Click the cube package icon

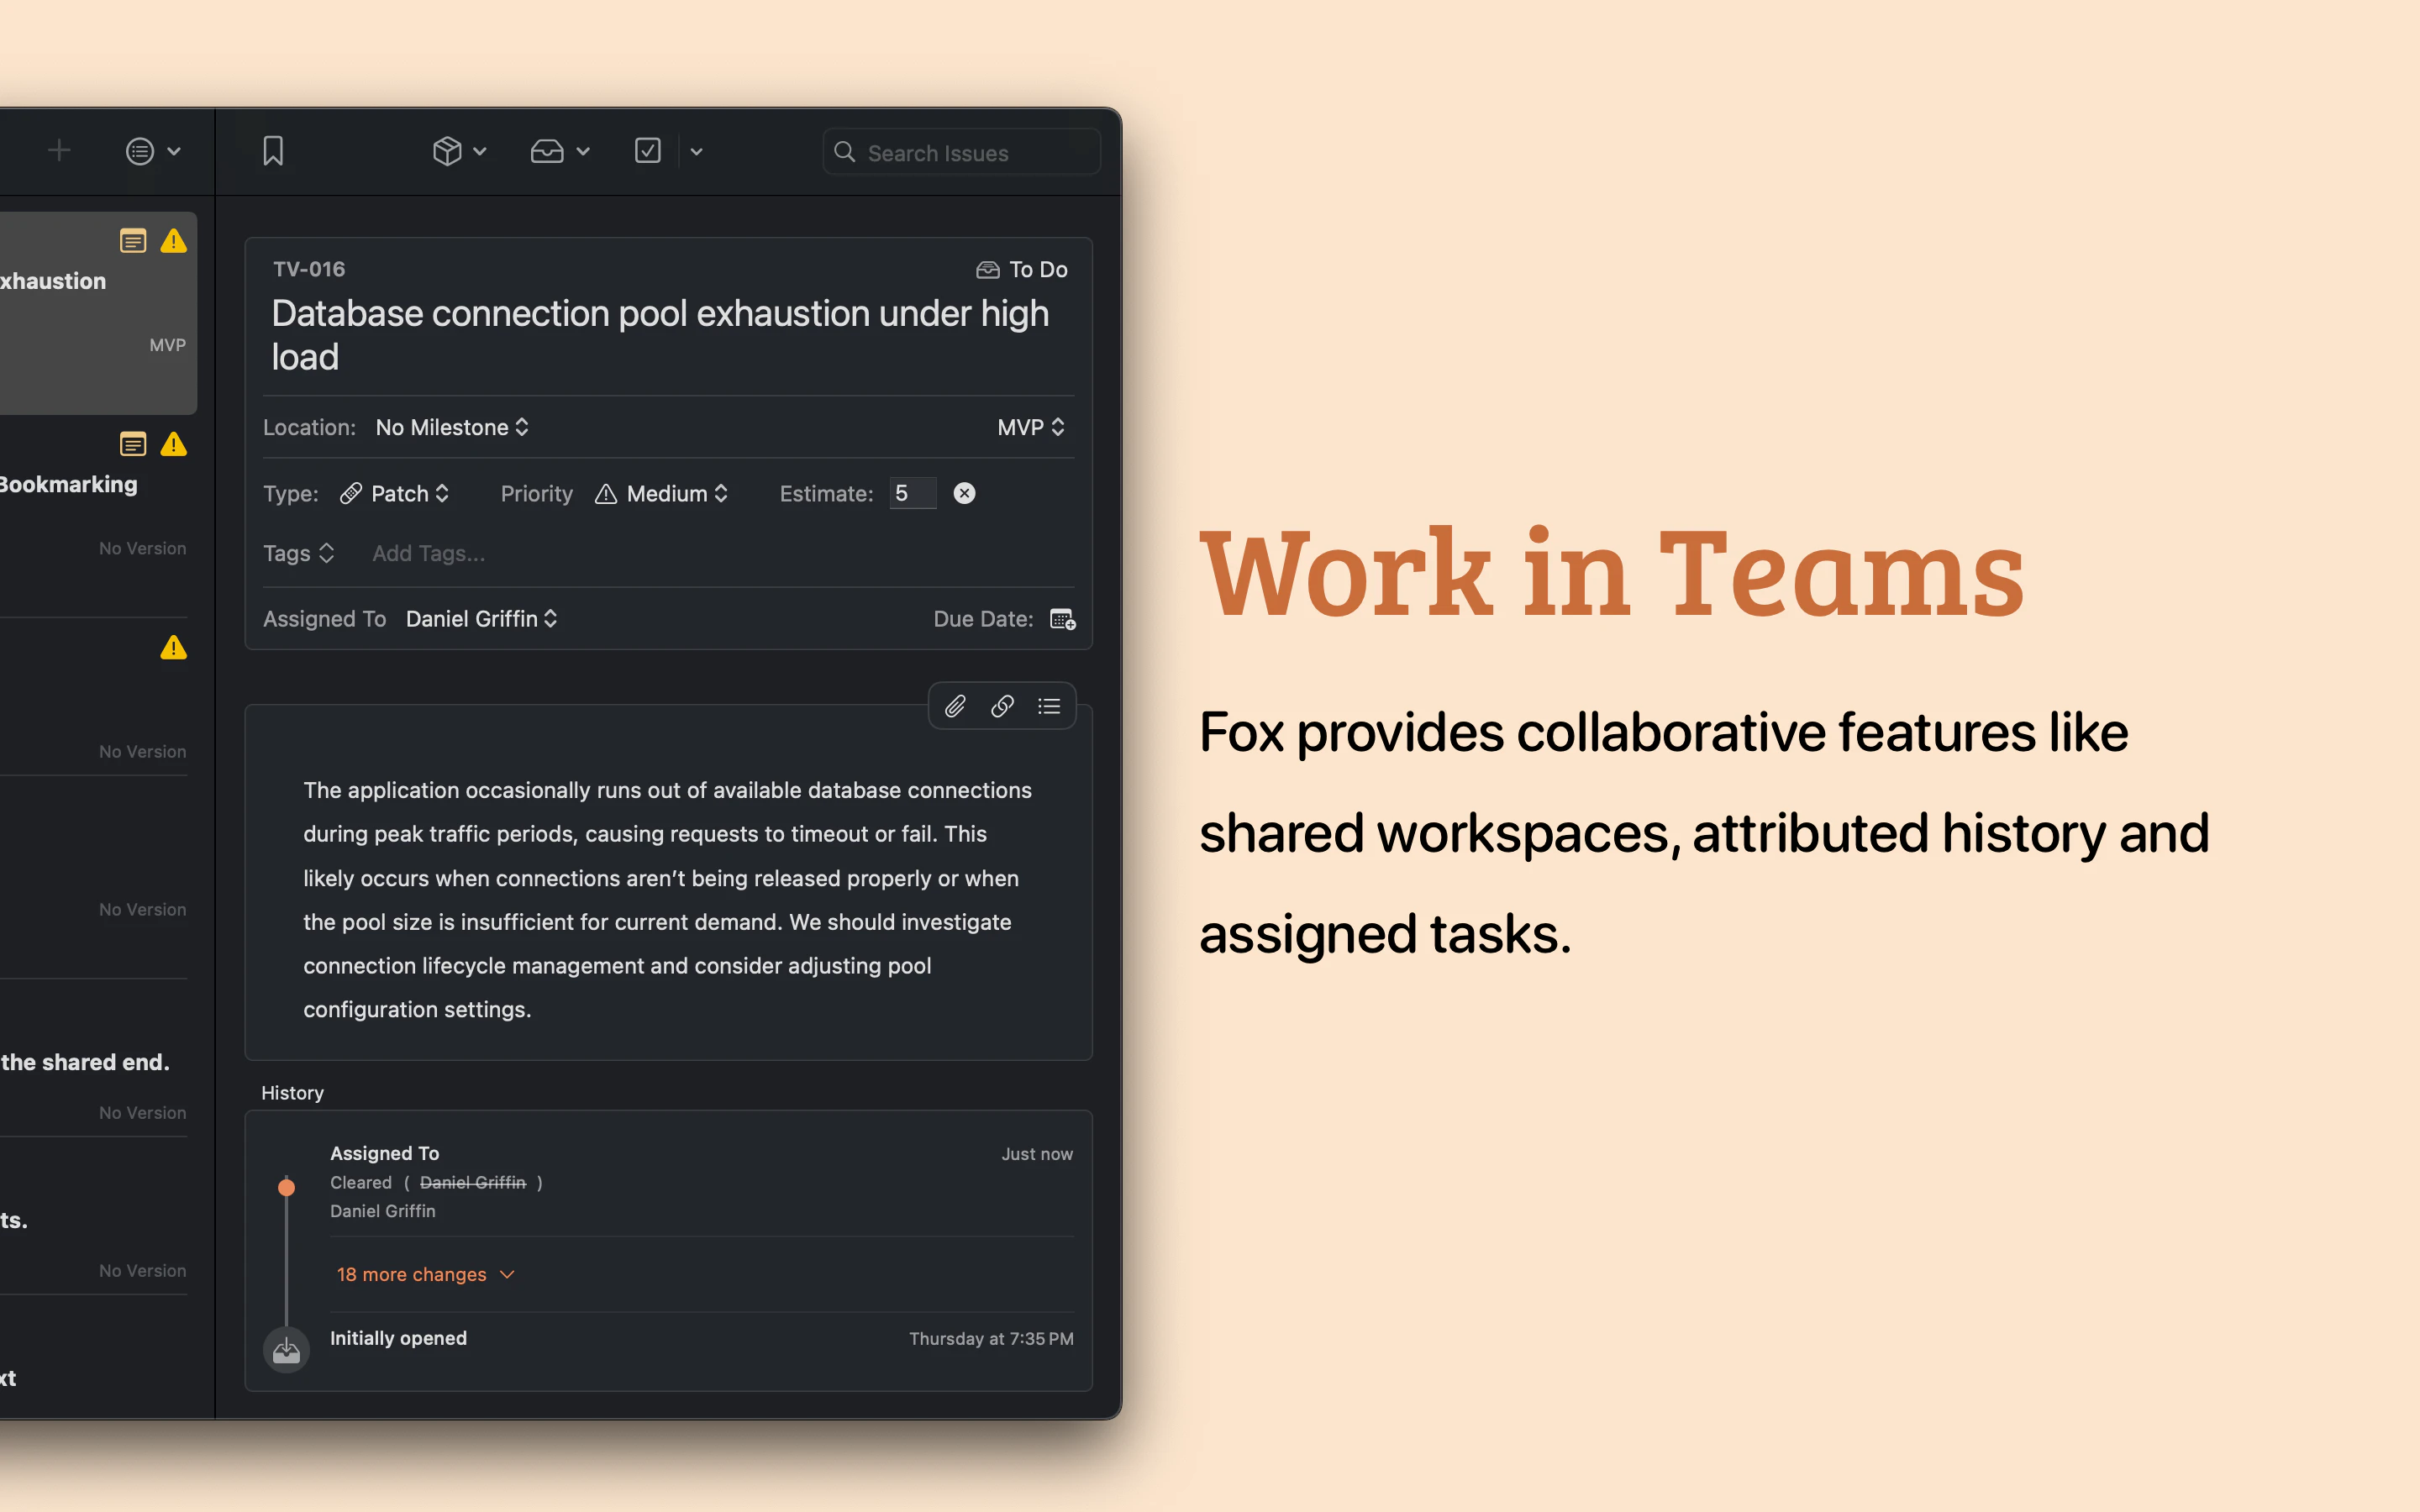(447, 151)
